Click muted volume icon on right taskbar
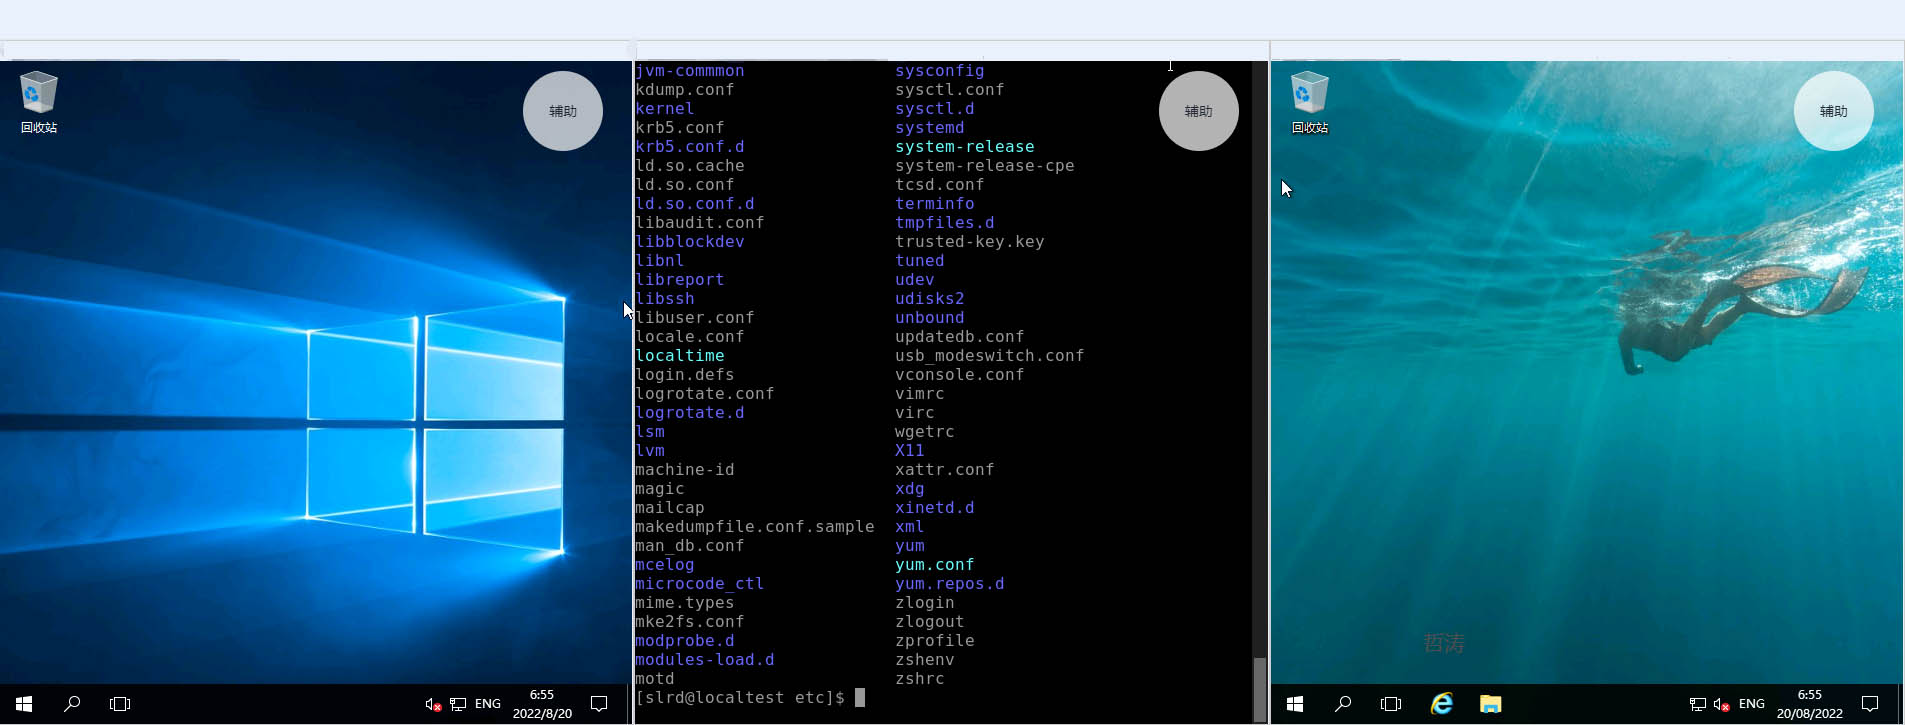The image size is (1905, 725). (x=1721, y=704)
